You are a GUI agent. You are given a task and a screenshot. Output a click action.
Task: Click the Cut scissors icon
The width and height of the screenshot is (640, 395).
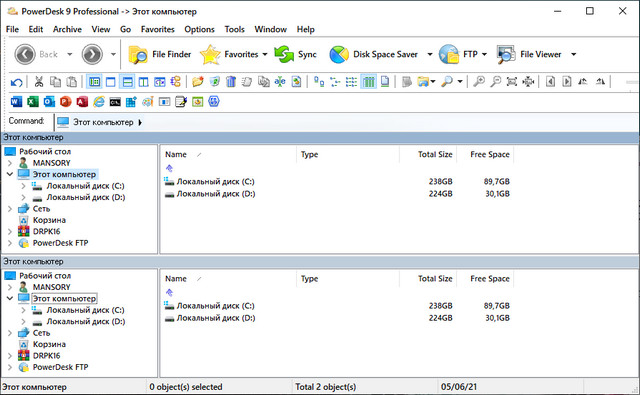(x=39, y=82)
